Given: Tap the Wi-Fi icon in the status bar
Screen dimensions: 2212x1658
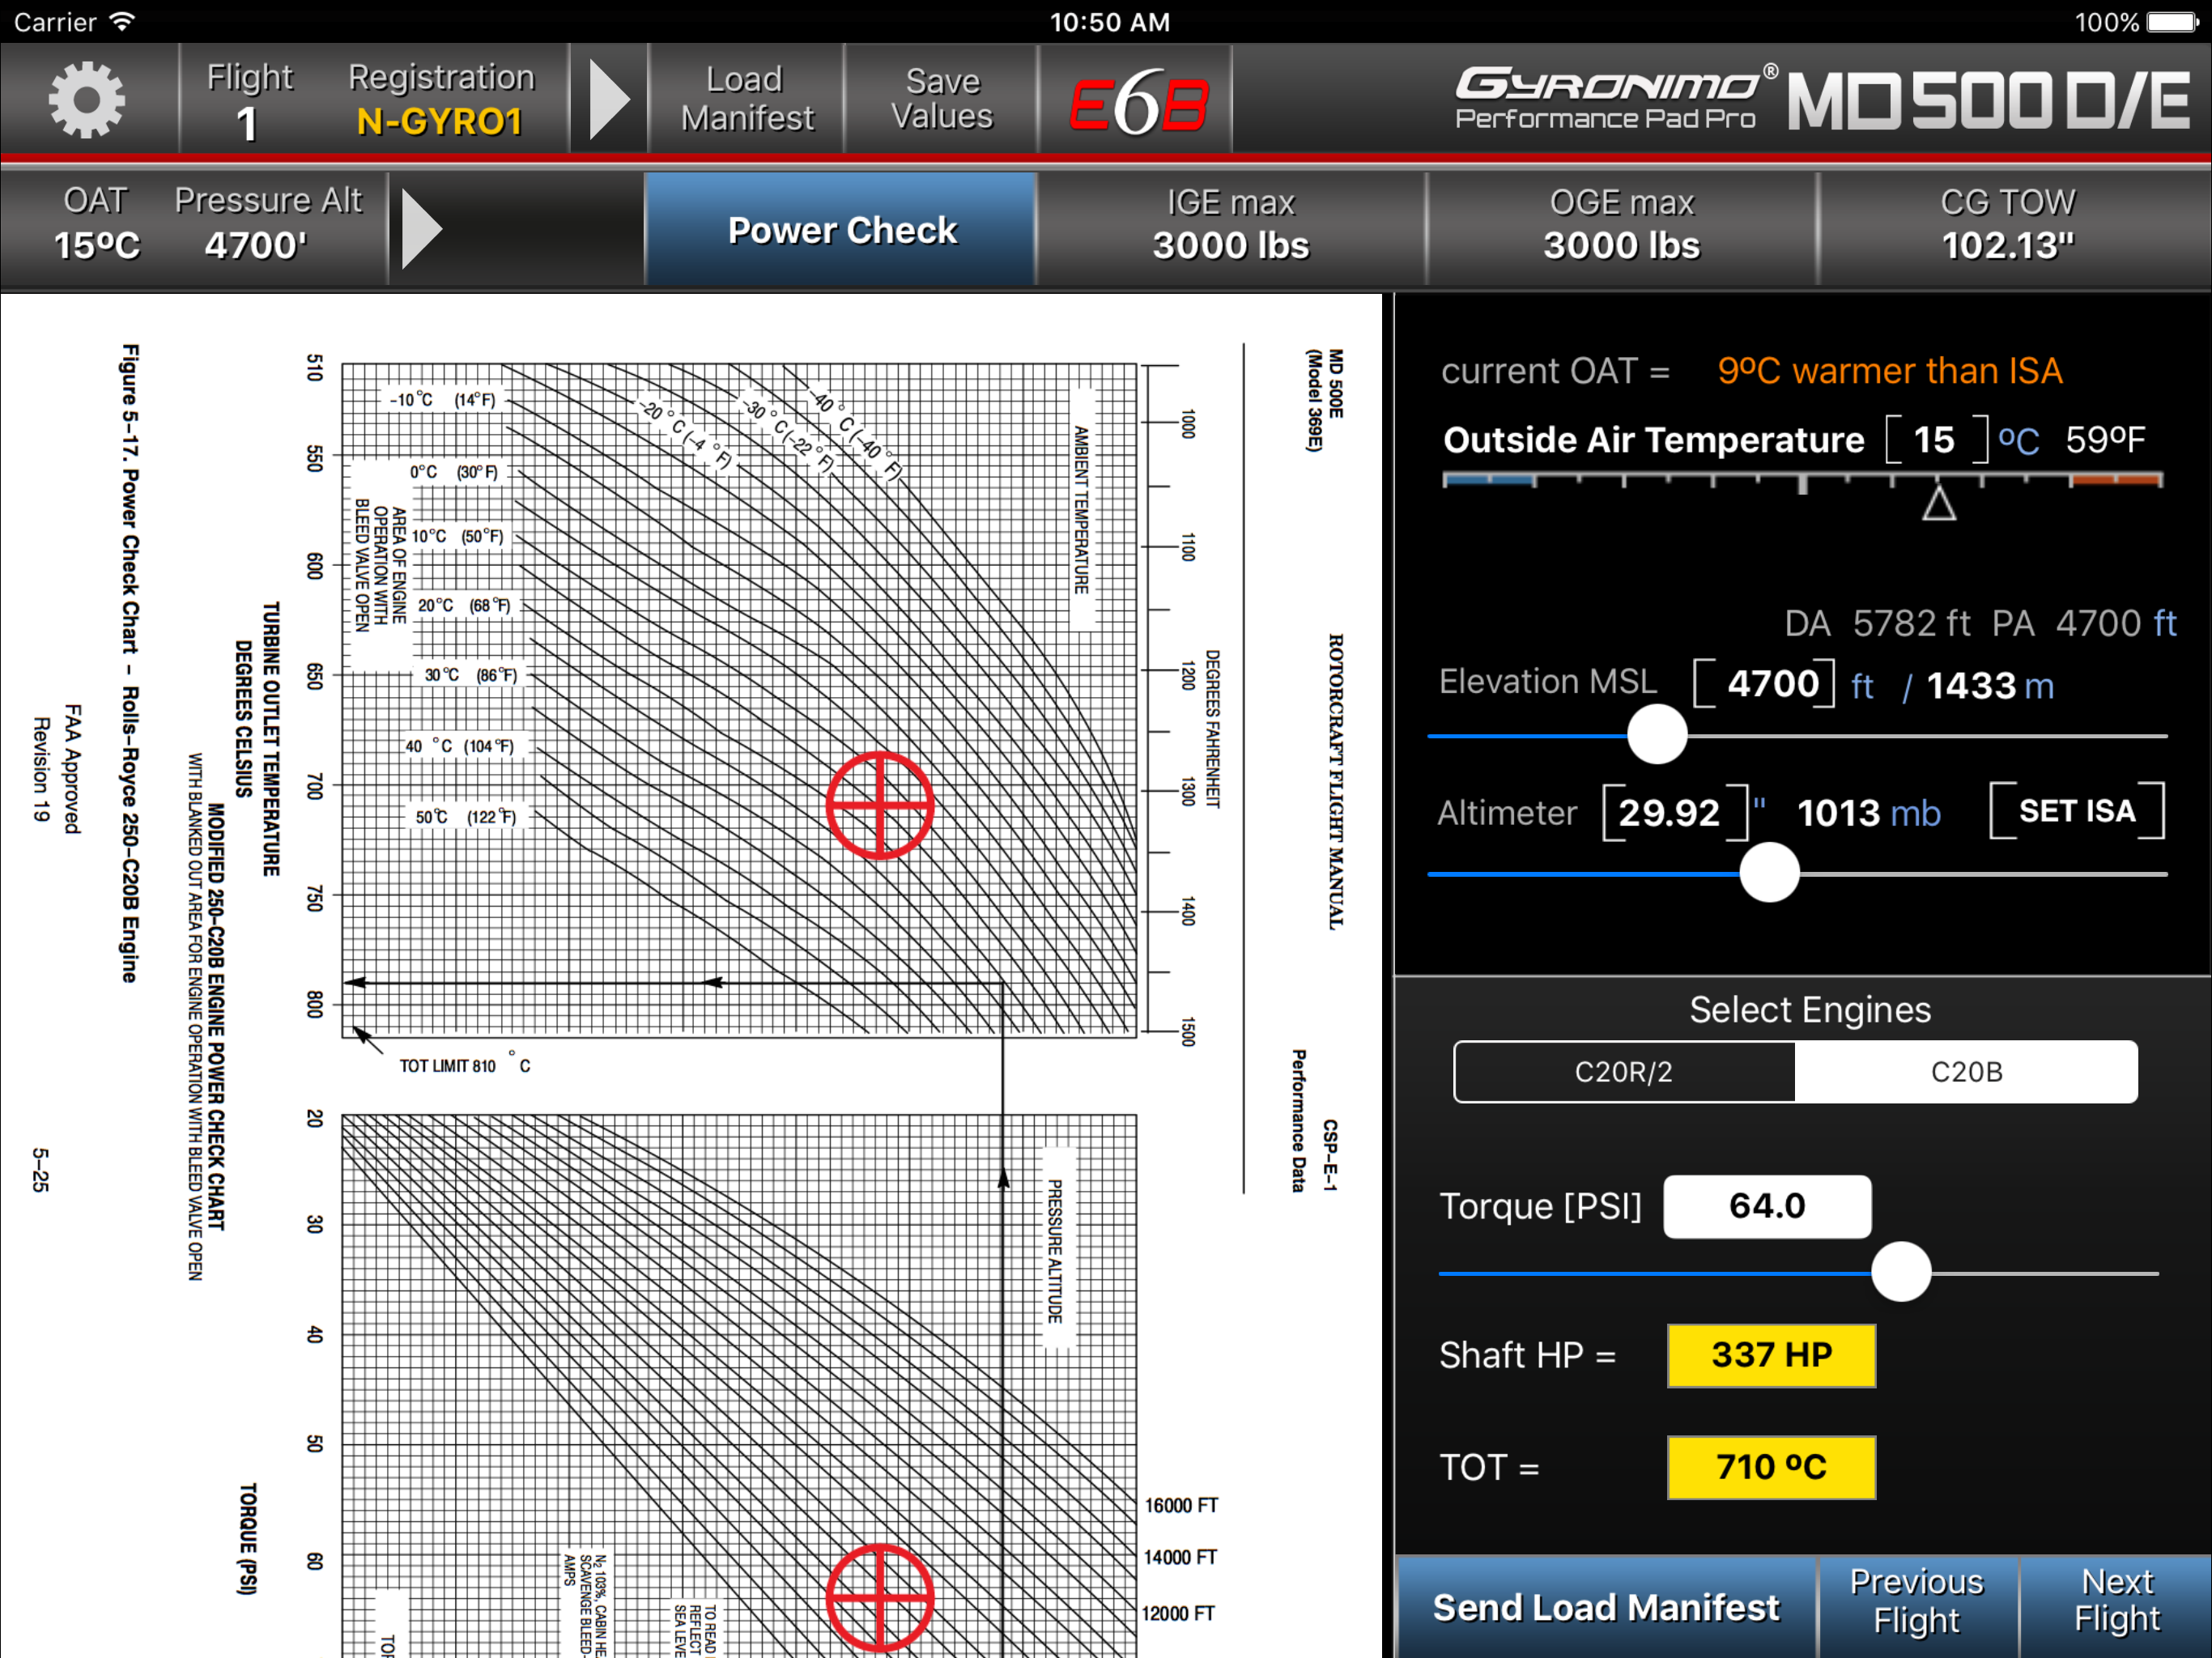Looking at the screenshot, I should (122, 21).
